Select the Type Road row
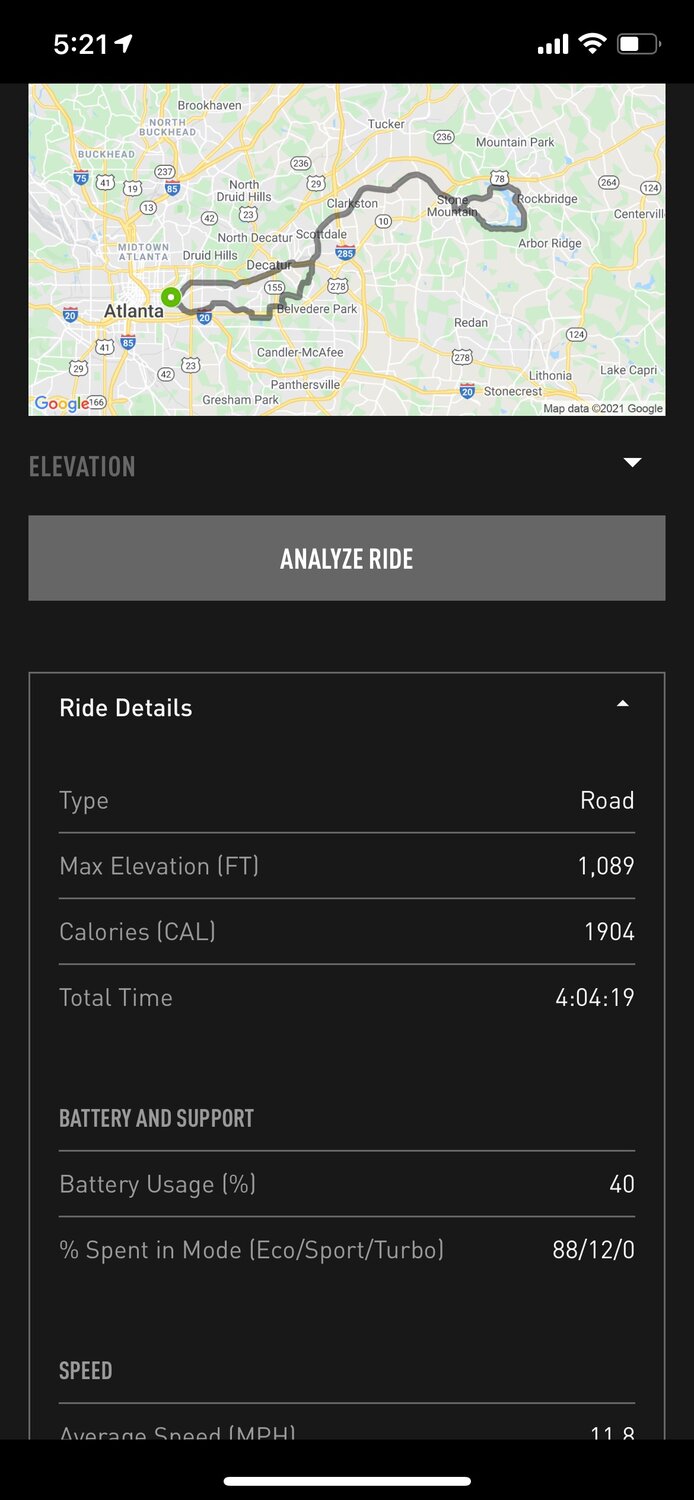This screenshot has height=1500, width=694. [346, 800]
